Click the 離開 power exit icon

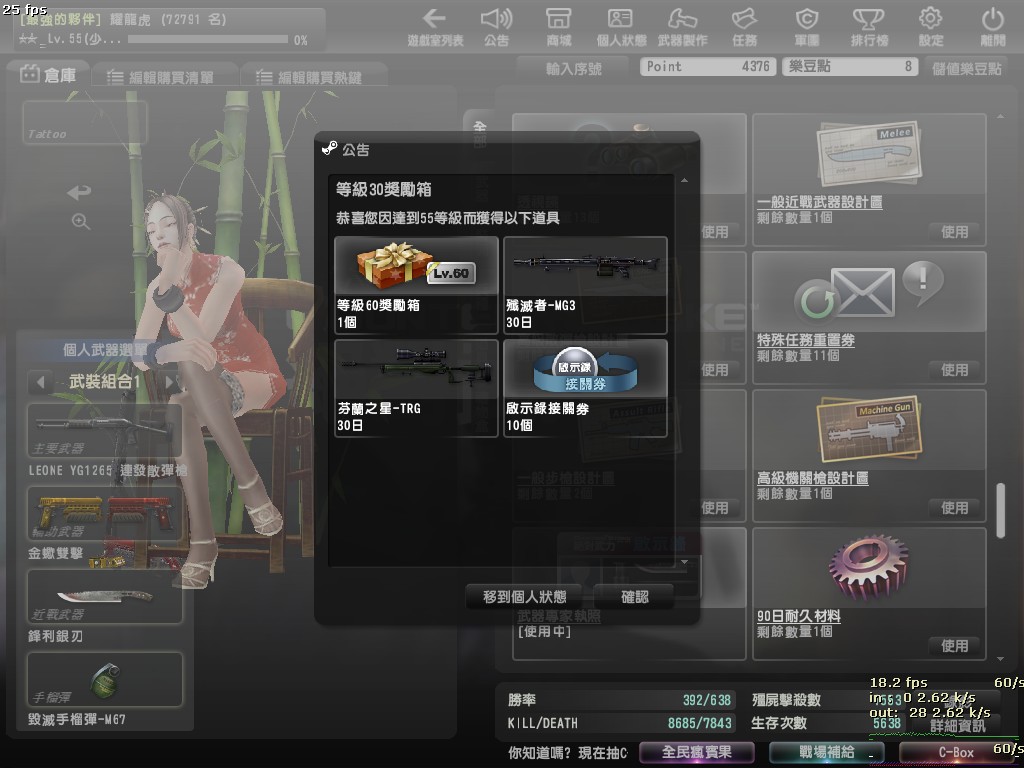point(992,20)
